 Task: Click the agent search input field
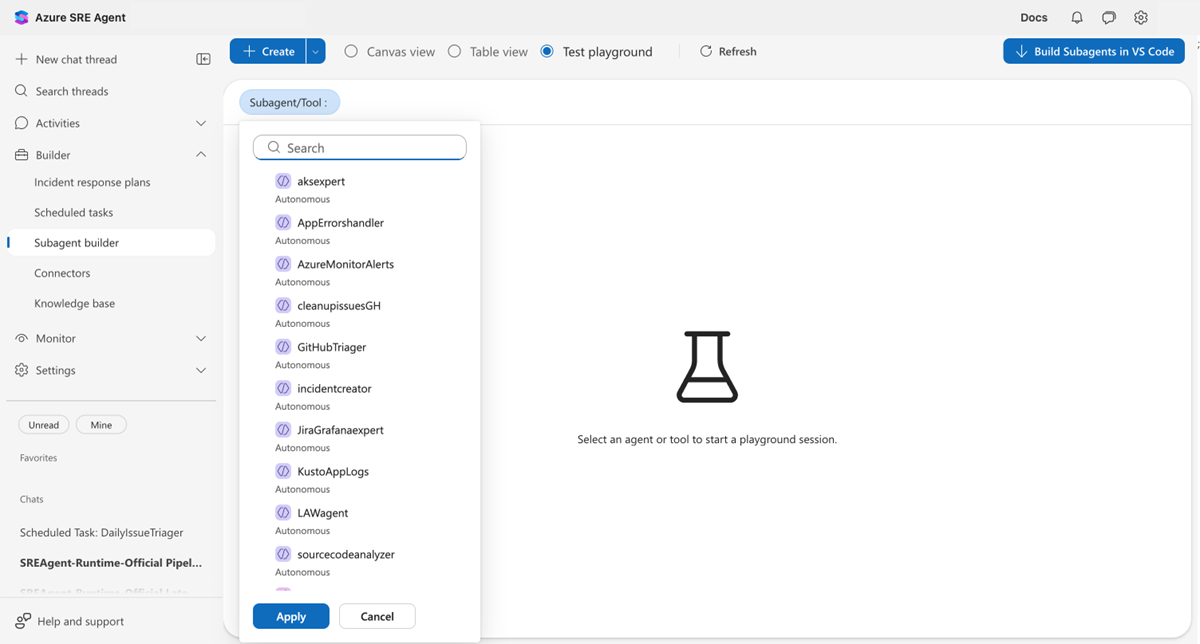point(360,147)
